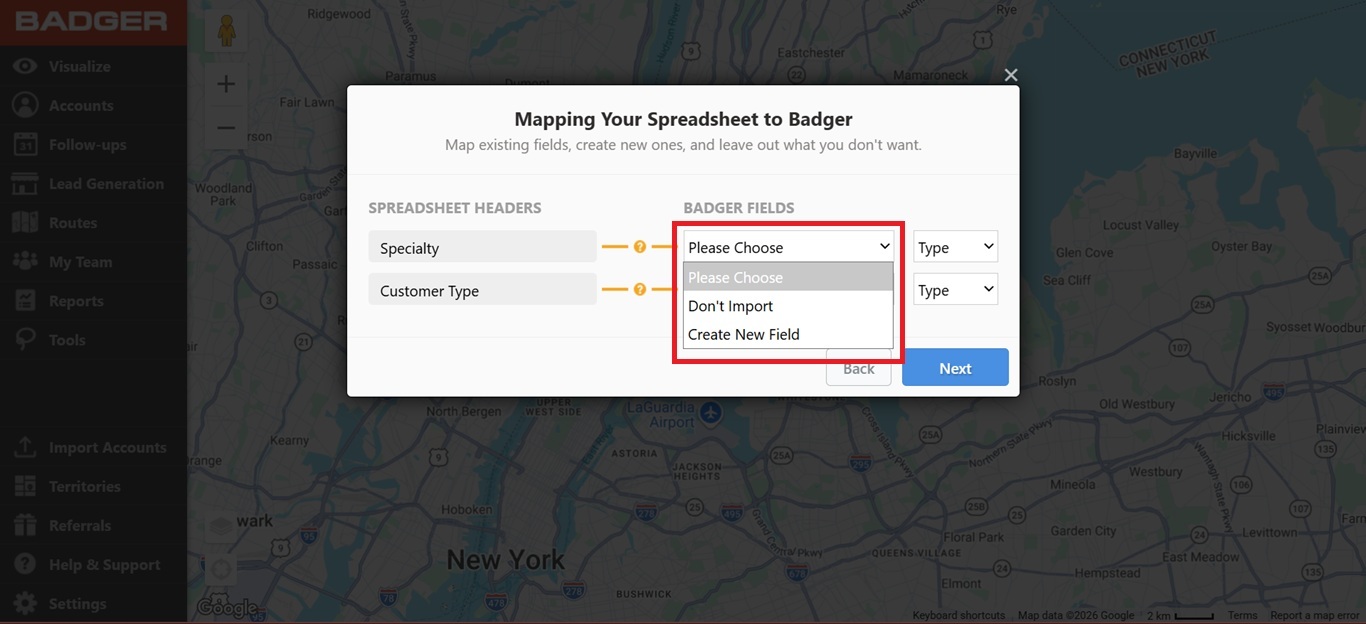Click the Territories grid icon
This screenshot has width=1366, height=624.
[25, 486]
